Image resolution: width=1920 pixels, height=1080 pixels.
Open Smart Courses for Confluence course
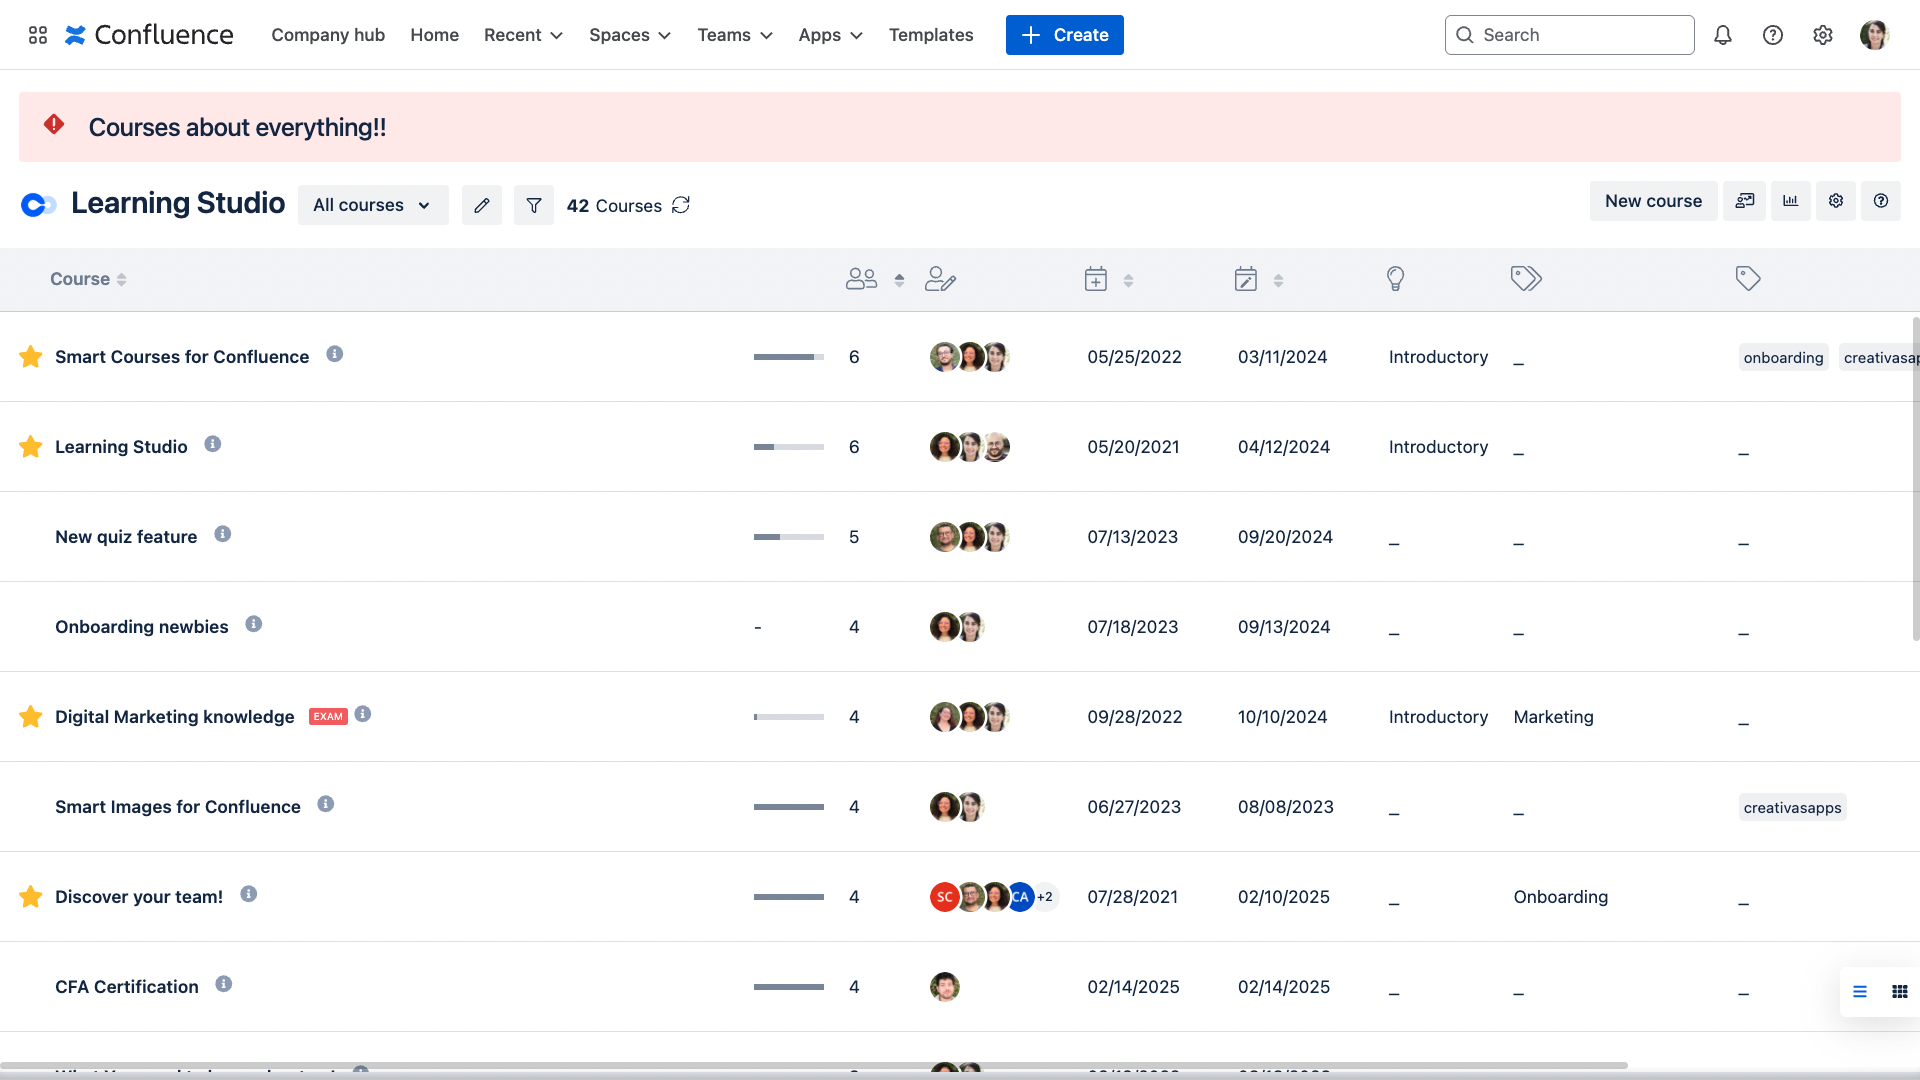(182, 357)
